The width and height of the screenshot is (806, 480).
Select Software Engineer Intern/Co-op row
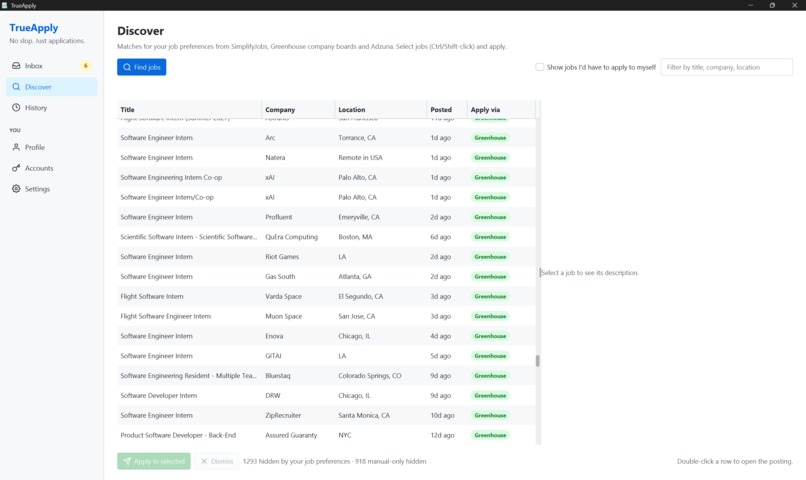326,197
